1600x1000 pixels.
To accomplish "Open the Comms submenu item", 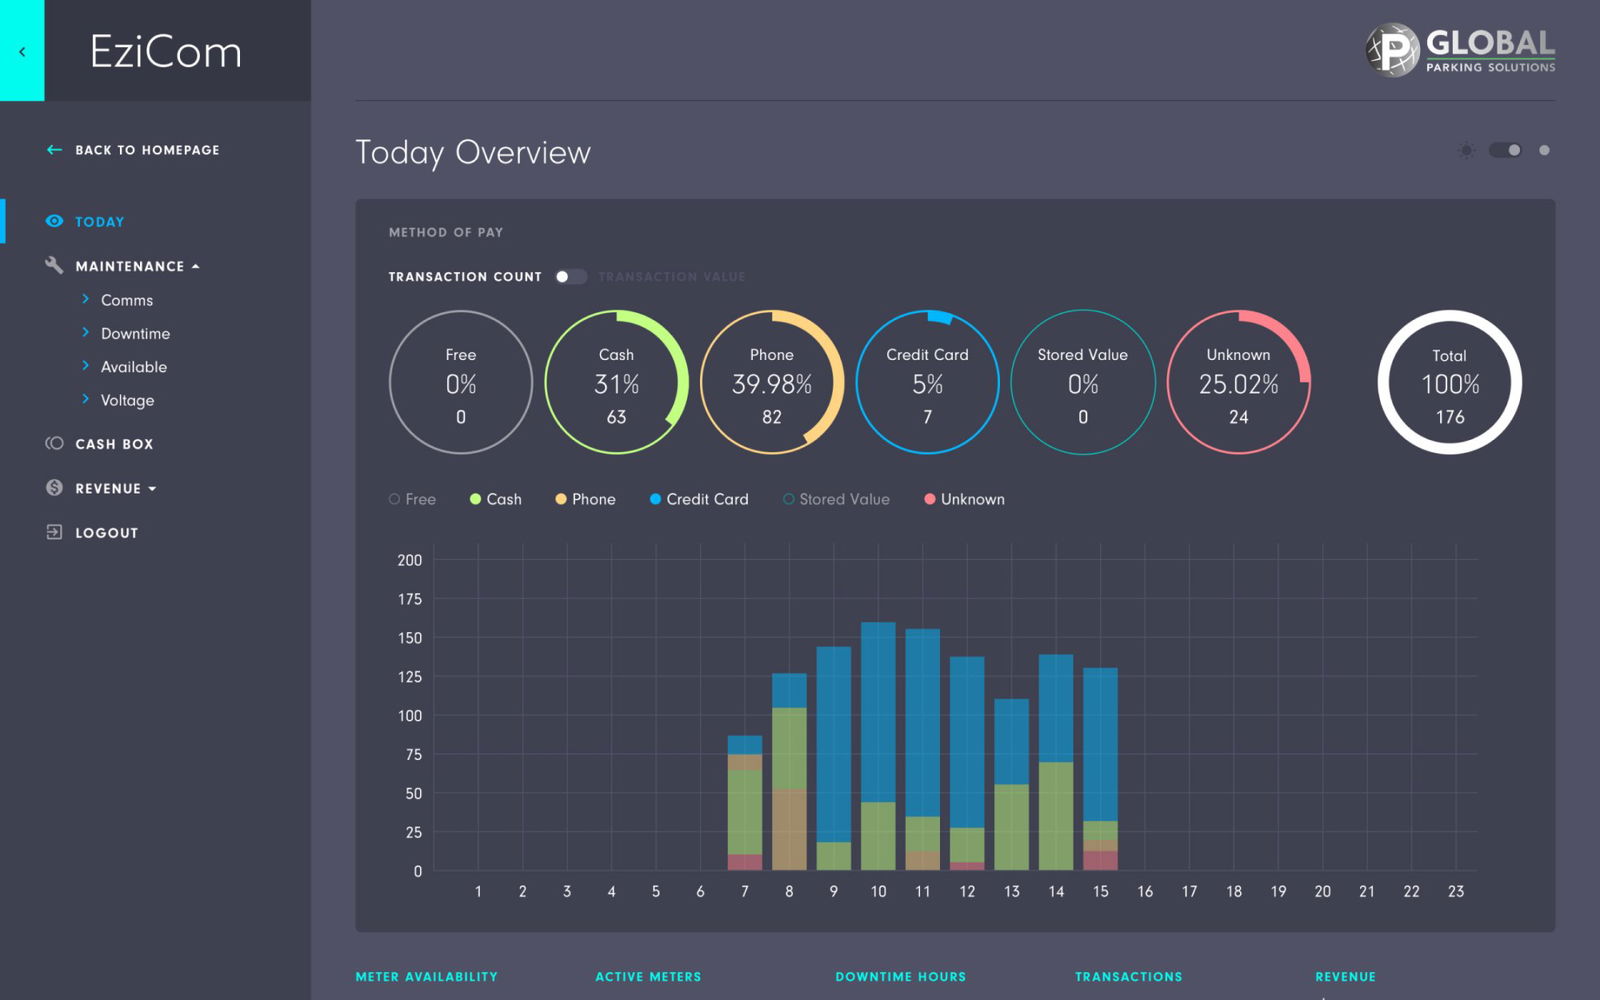I will click(127, 300).
